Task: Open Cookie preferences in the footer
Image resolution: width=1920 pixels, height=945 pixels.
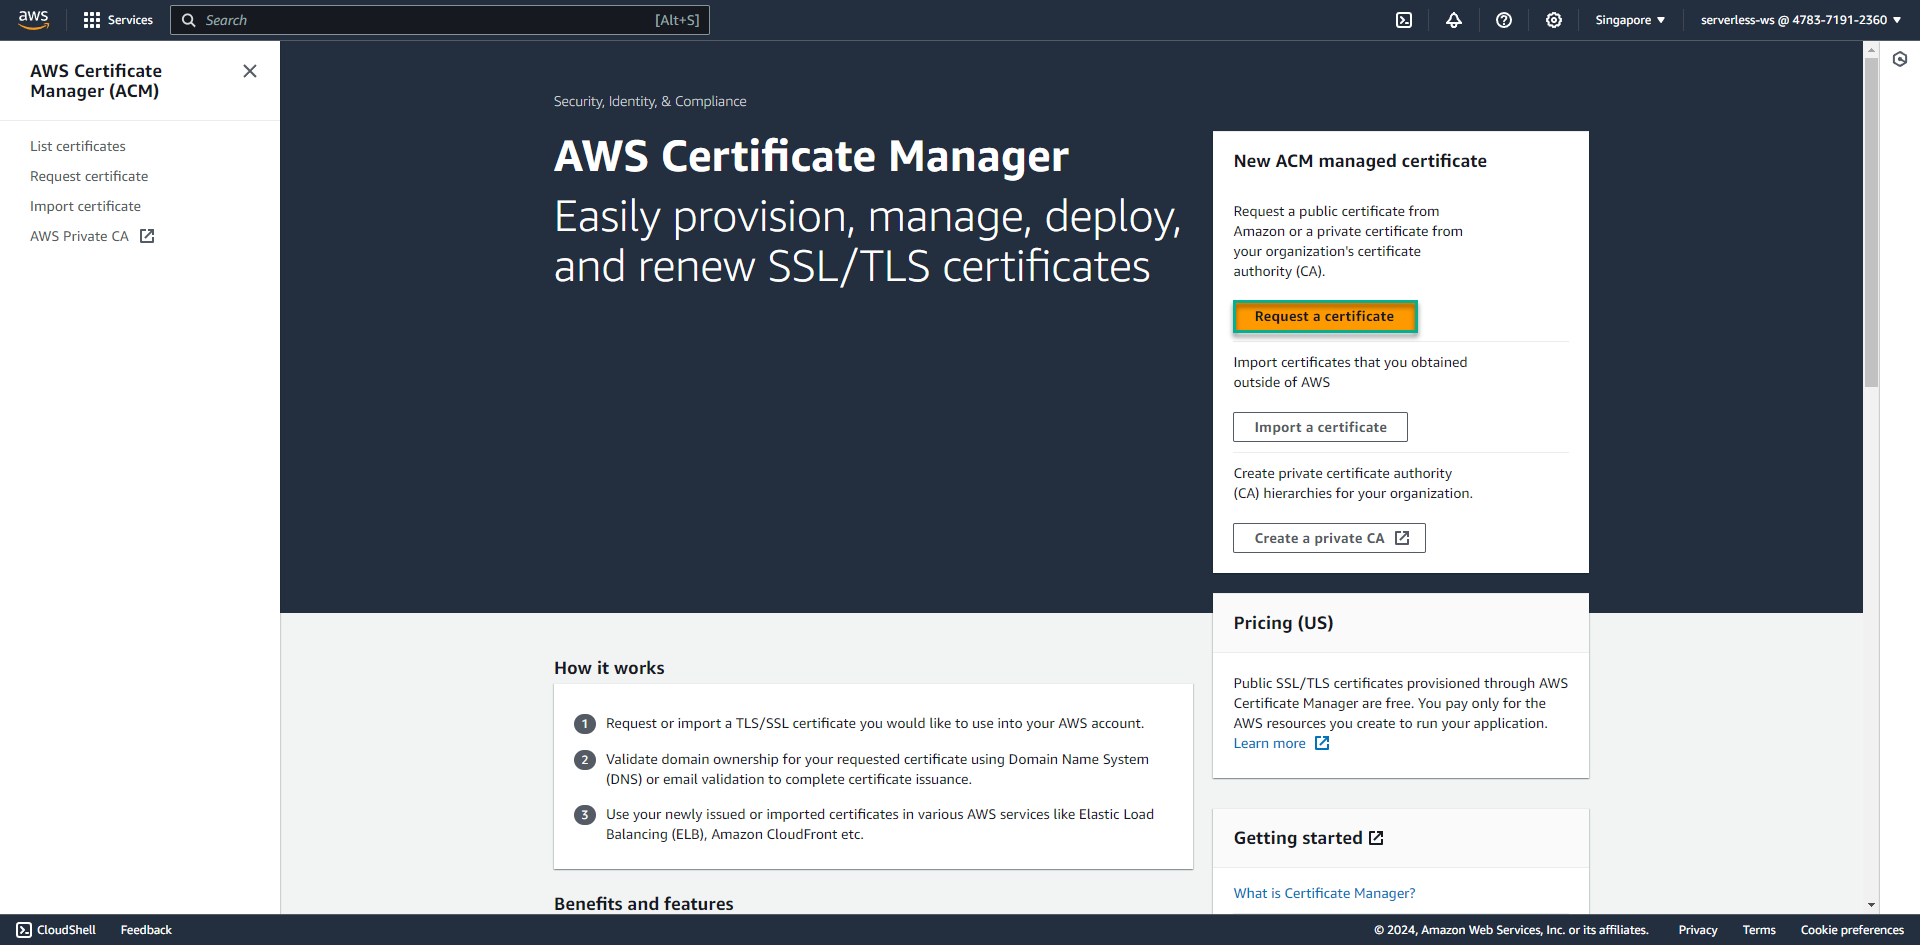Action: (x=1852, y=930)
